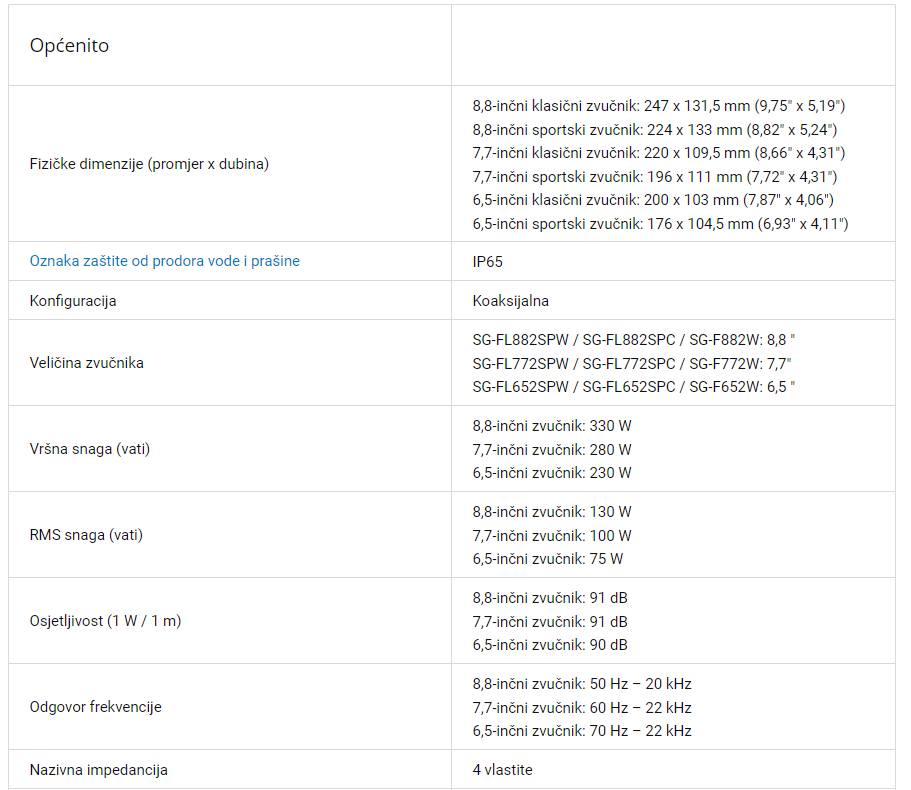Click the '4 vlastite' impedance value
The height and width of the screenshot is (790, 911).
(x=503, y=770)
